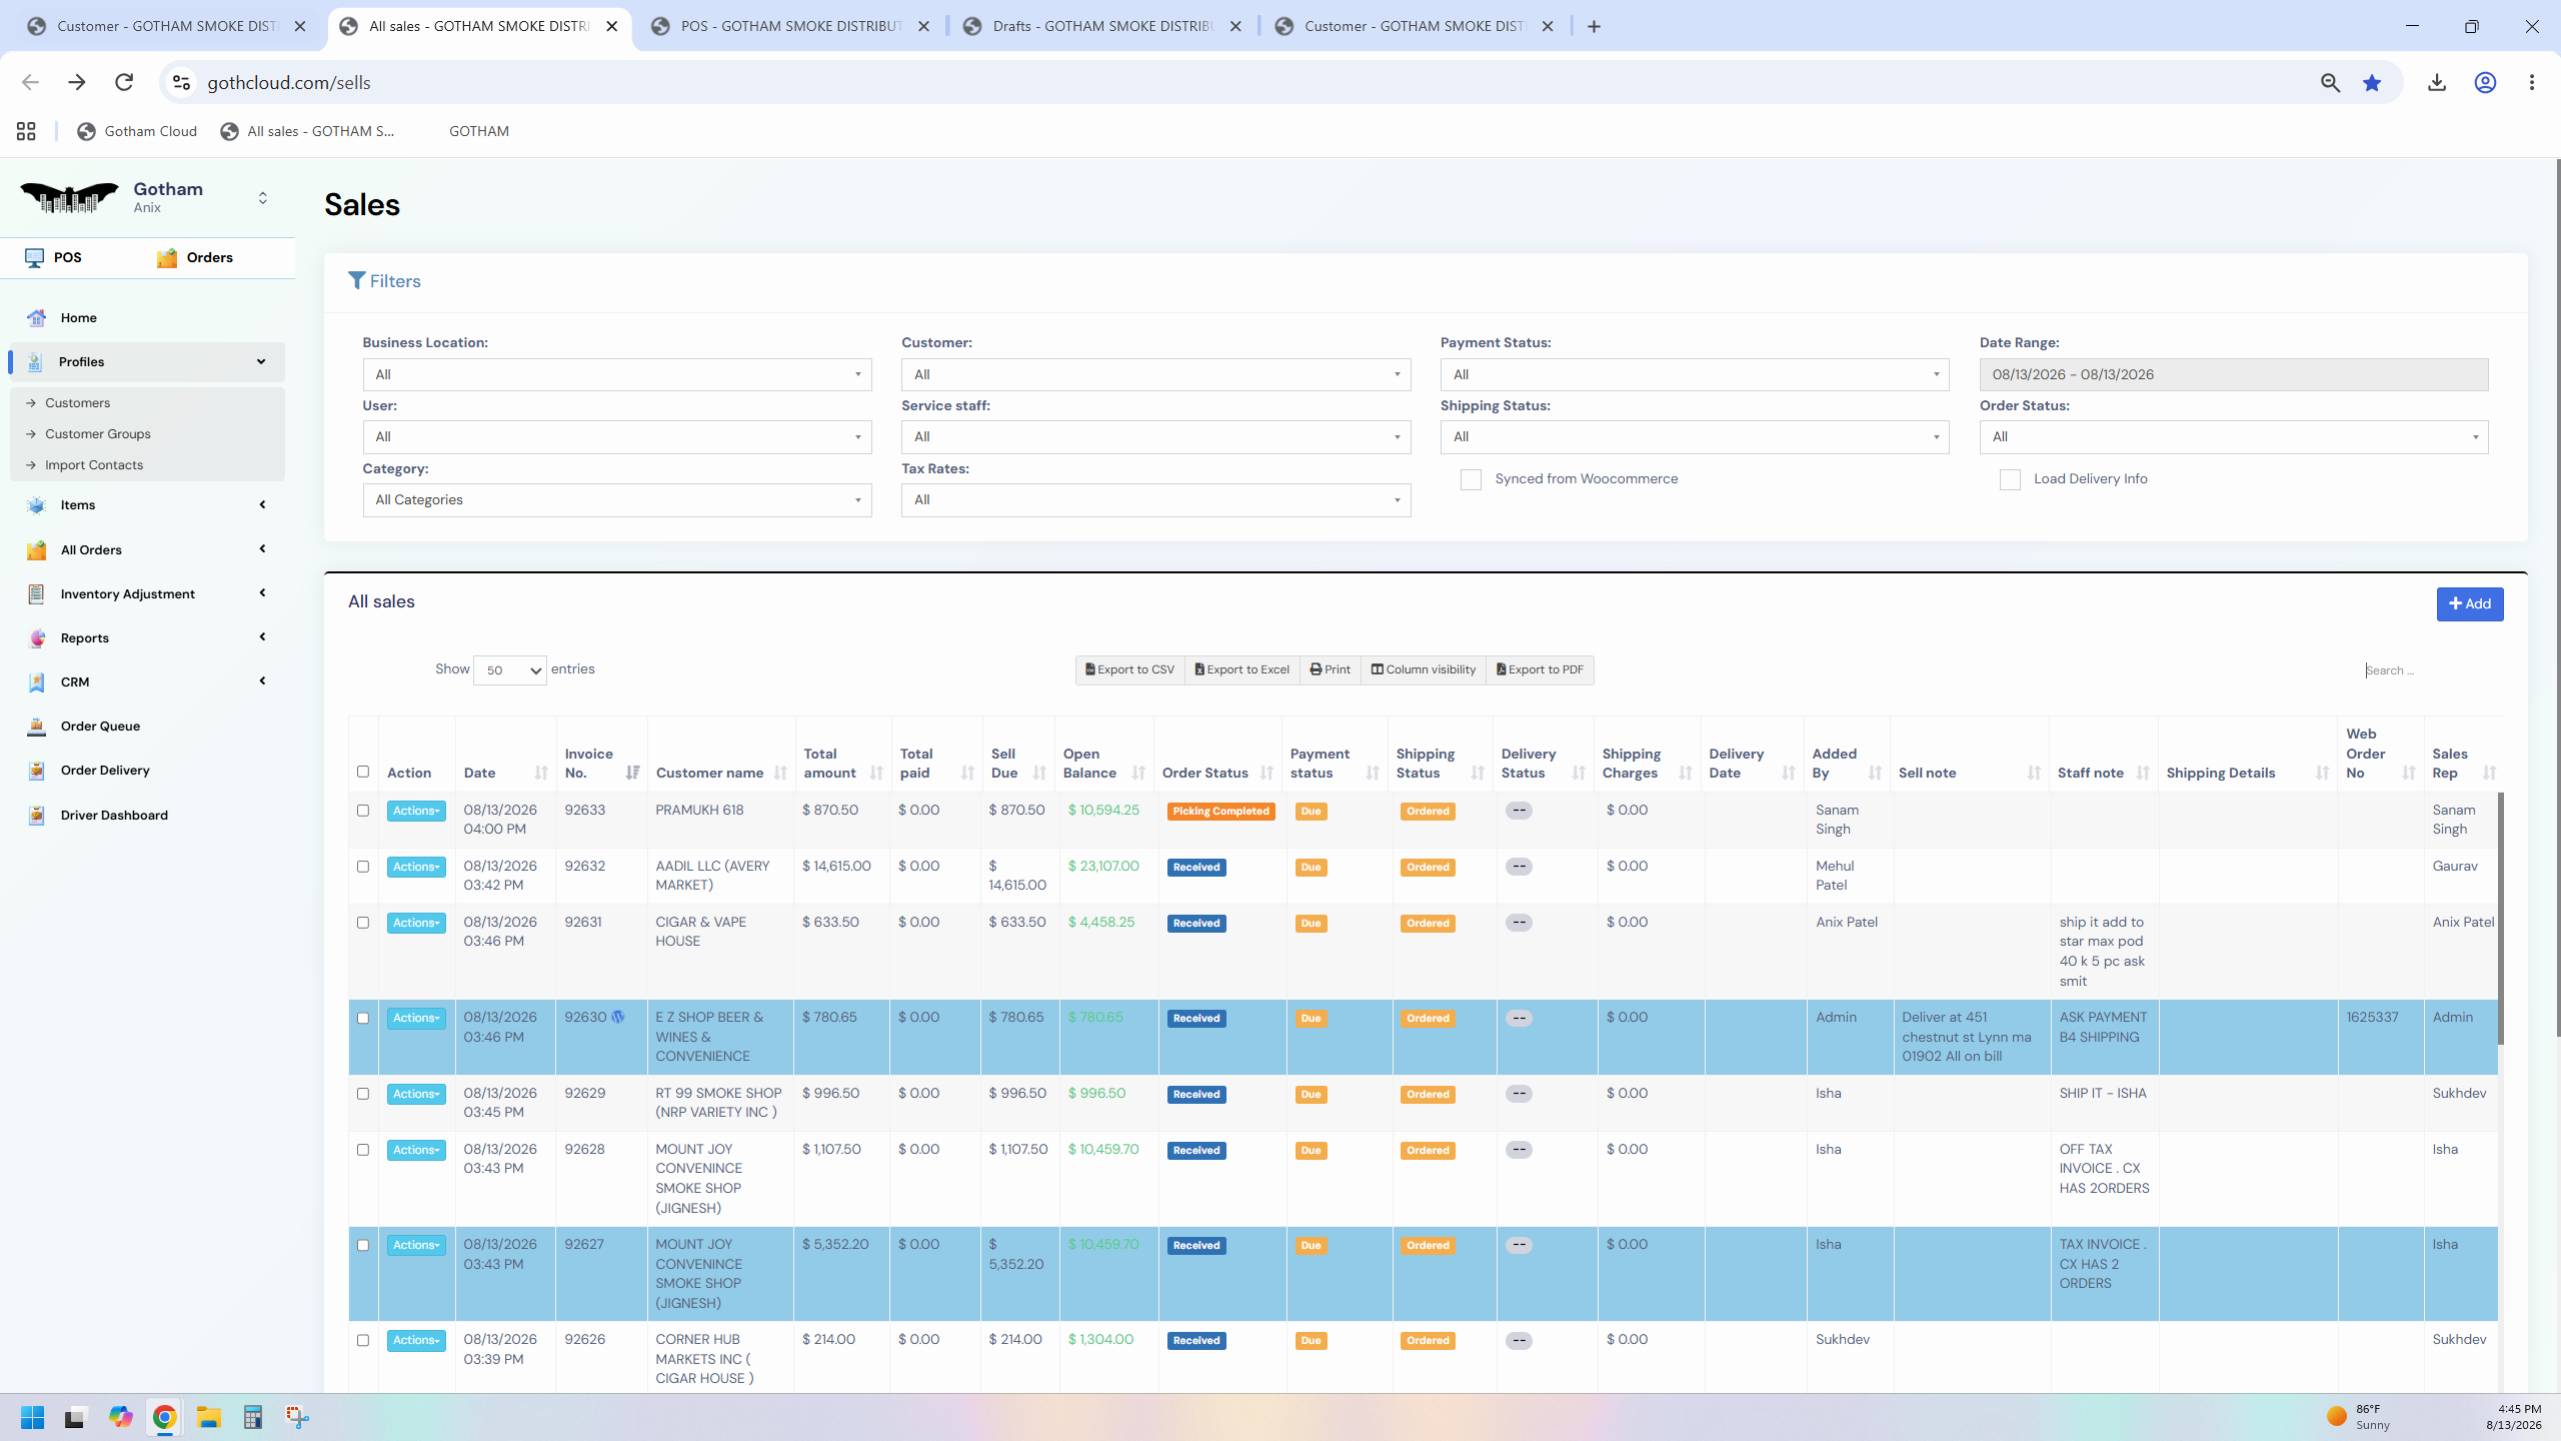This screenshot has height=1441, width=2561.
Task: Open the Driver Dashboard icon
Action: 36,815
